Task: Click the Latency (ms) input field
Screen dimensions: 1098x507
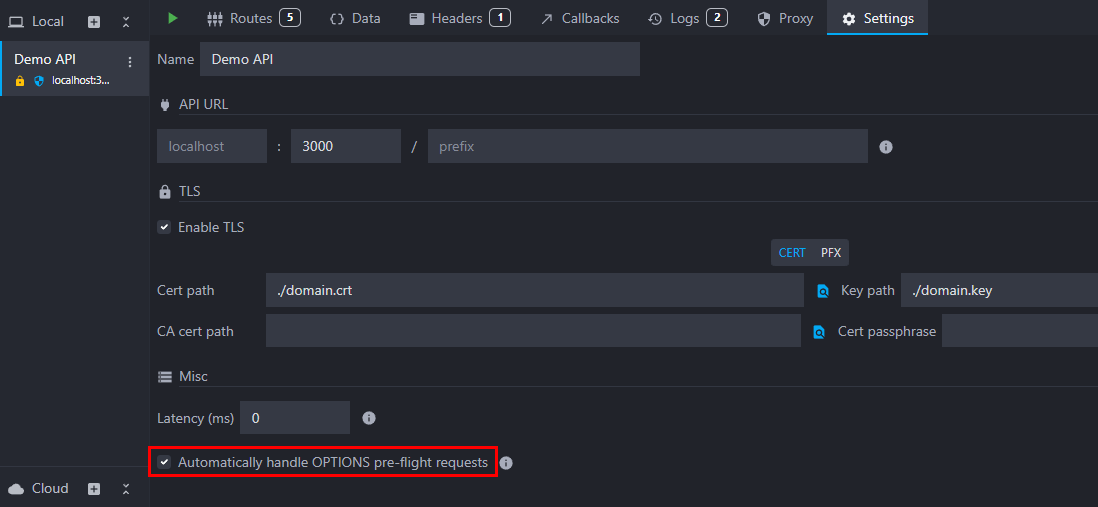Action: pos(294,418)
